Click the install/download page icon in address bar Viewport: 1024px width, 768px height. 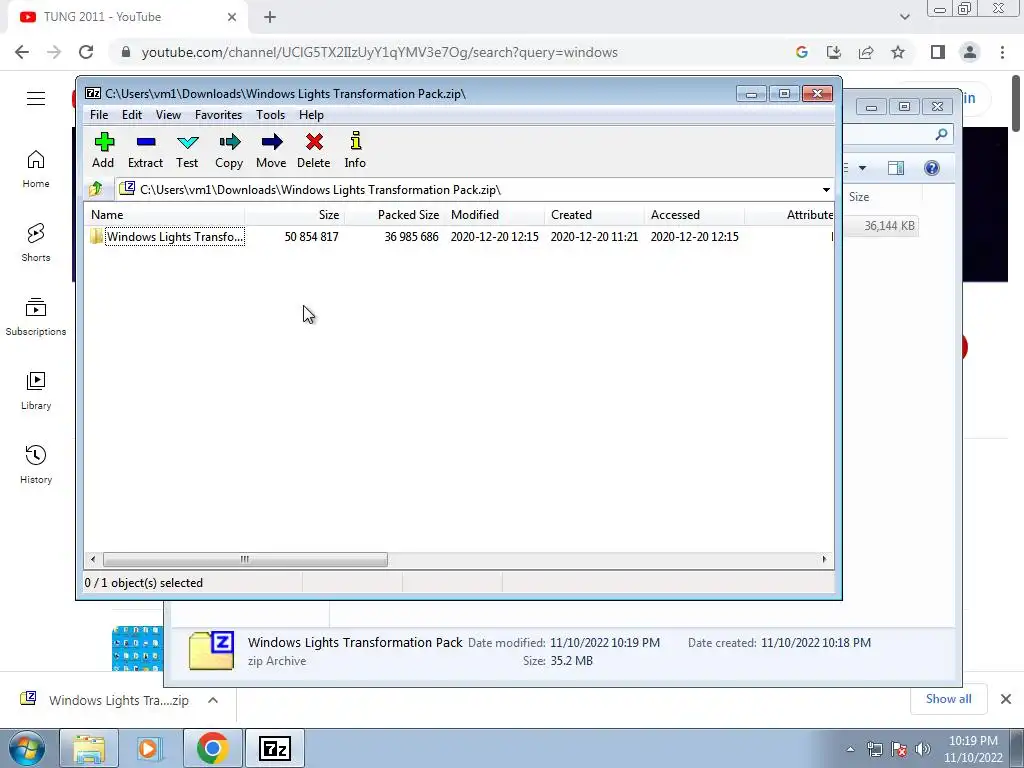tap(834, 52)
